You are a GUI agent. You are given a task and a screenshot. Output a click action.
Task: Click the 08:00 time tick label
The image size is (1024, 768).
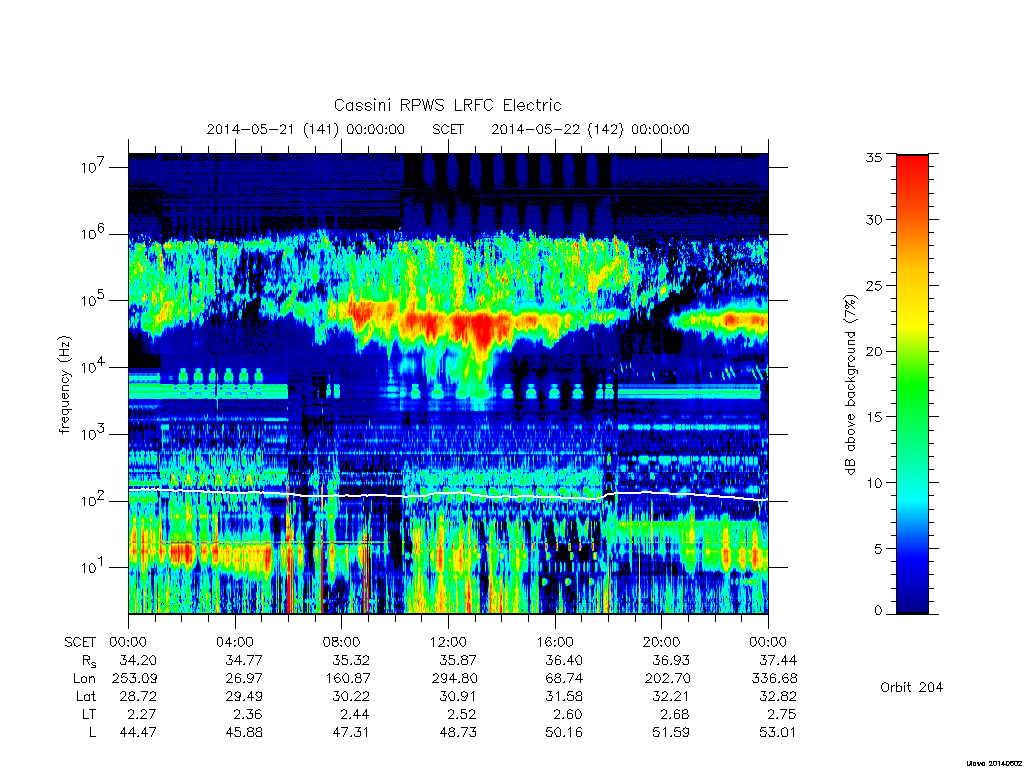coord(342,643)
